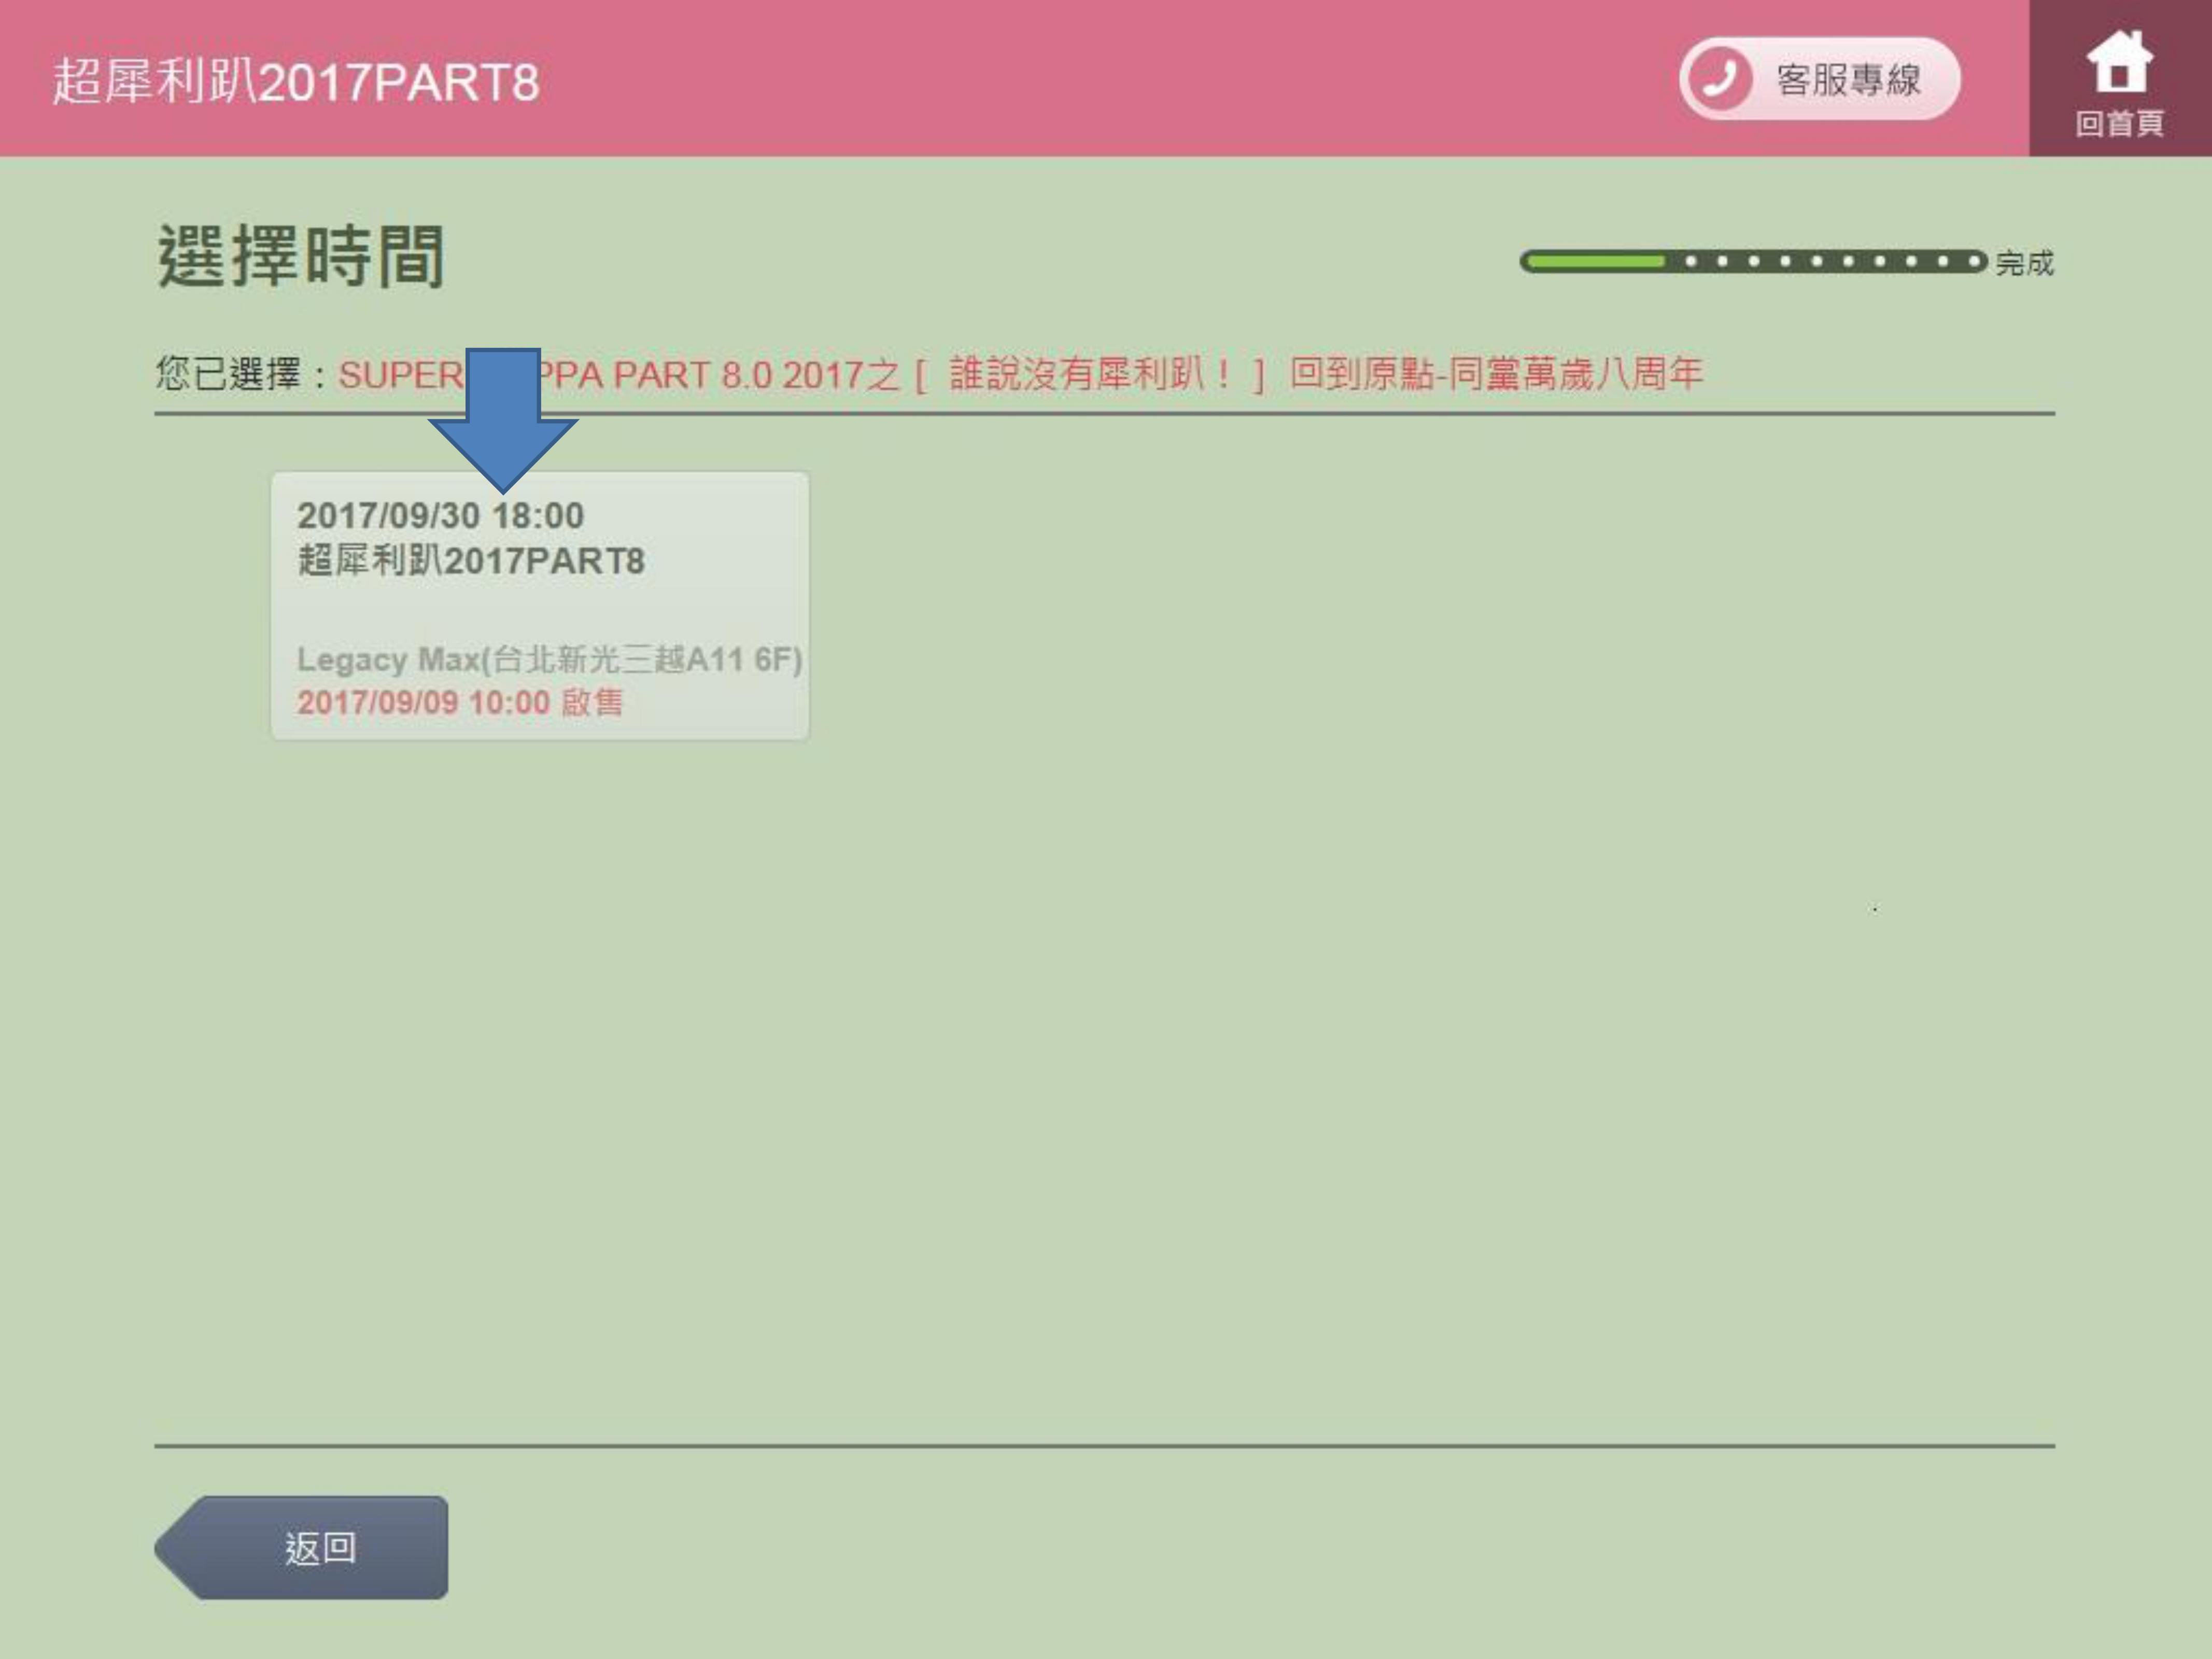Click the selected event text 回到原點-同黨萬歲八周年
This screenshot has height=1659, width=2212.
[1496, 374]
